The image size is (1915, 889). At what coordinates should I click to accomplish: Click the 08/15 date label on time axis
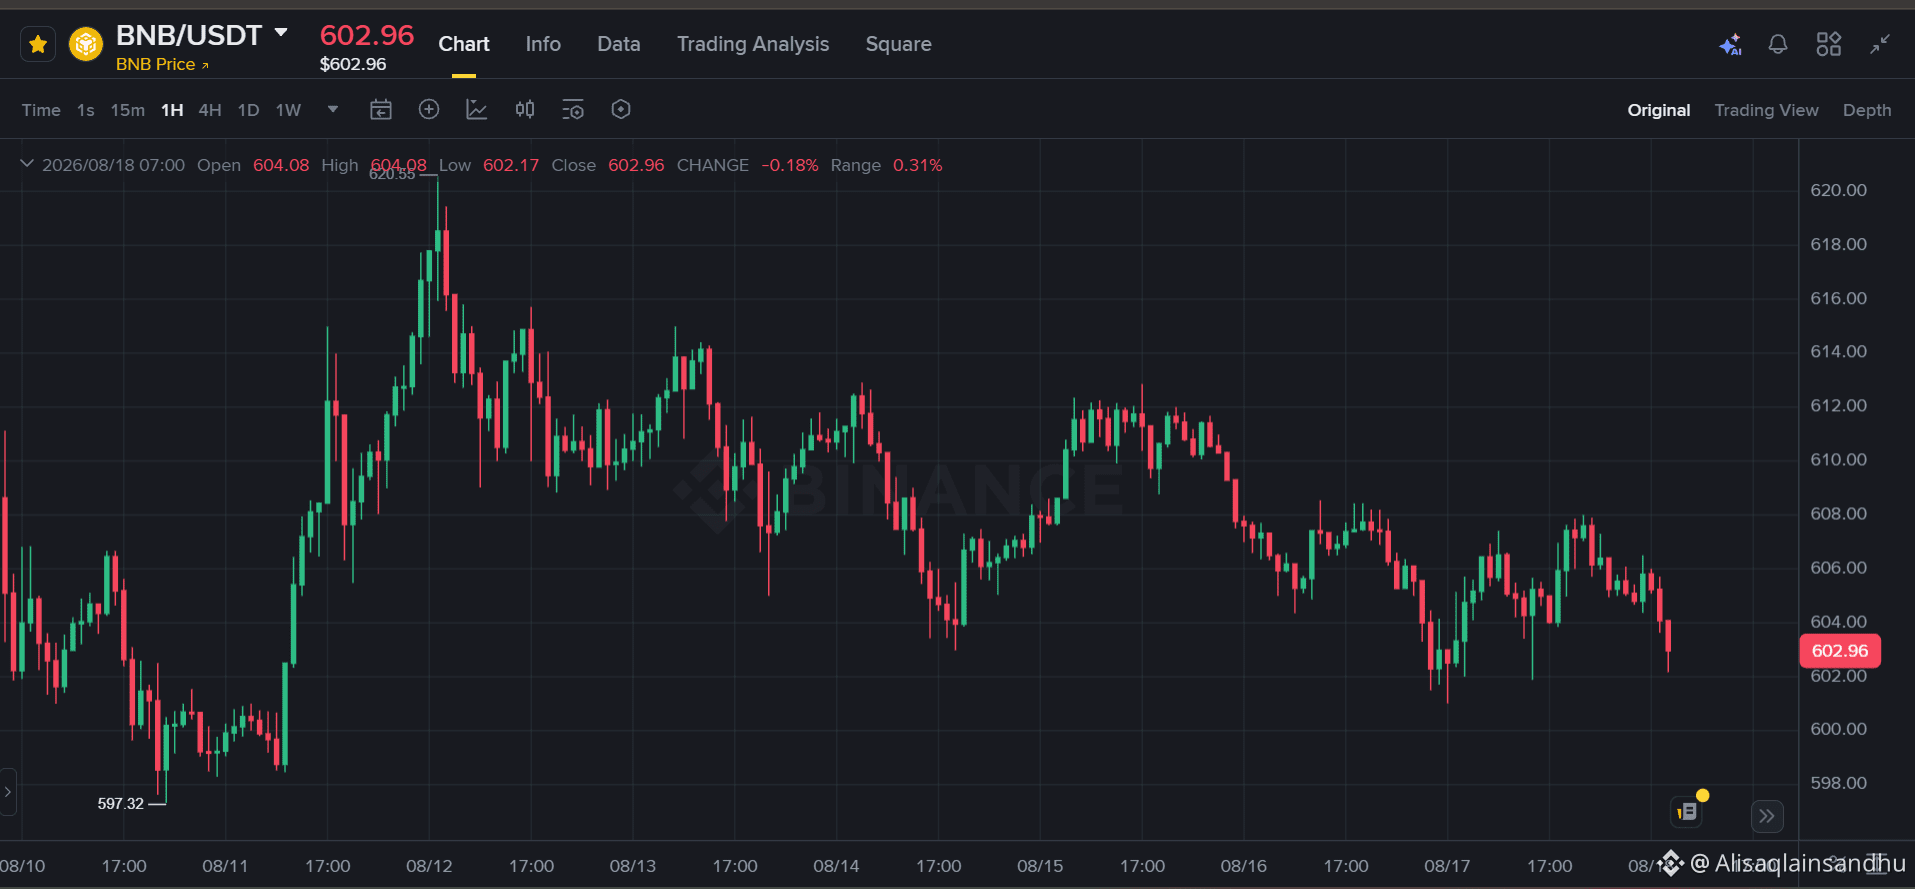coord(1040,866)
